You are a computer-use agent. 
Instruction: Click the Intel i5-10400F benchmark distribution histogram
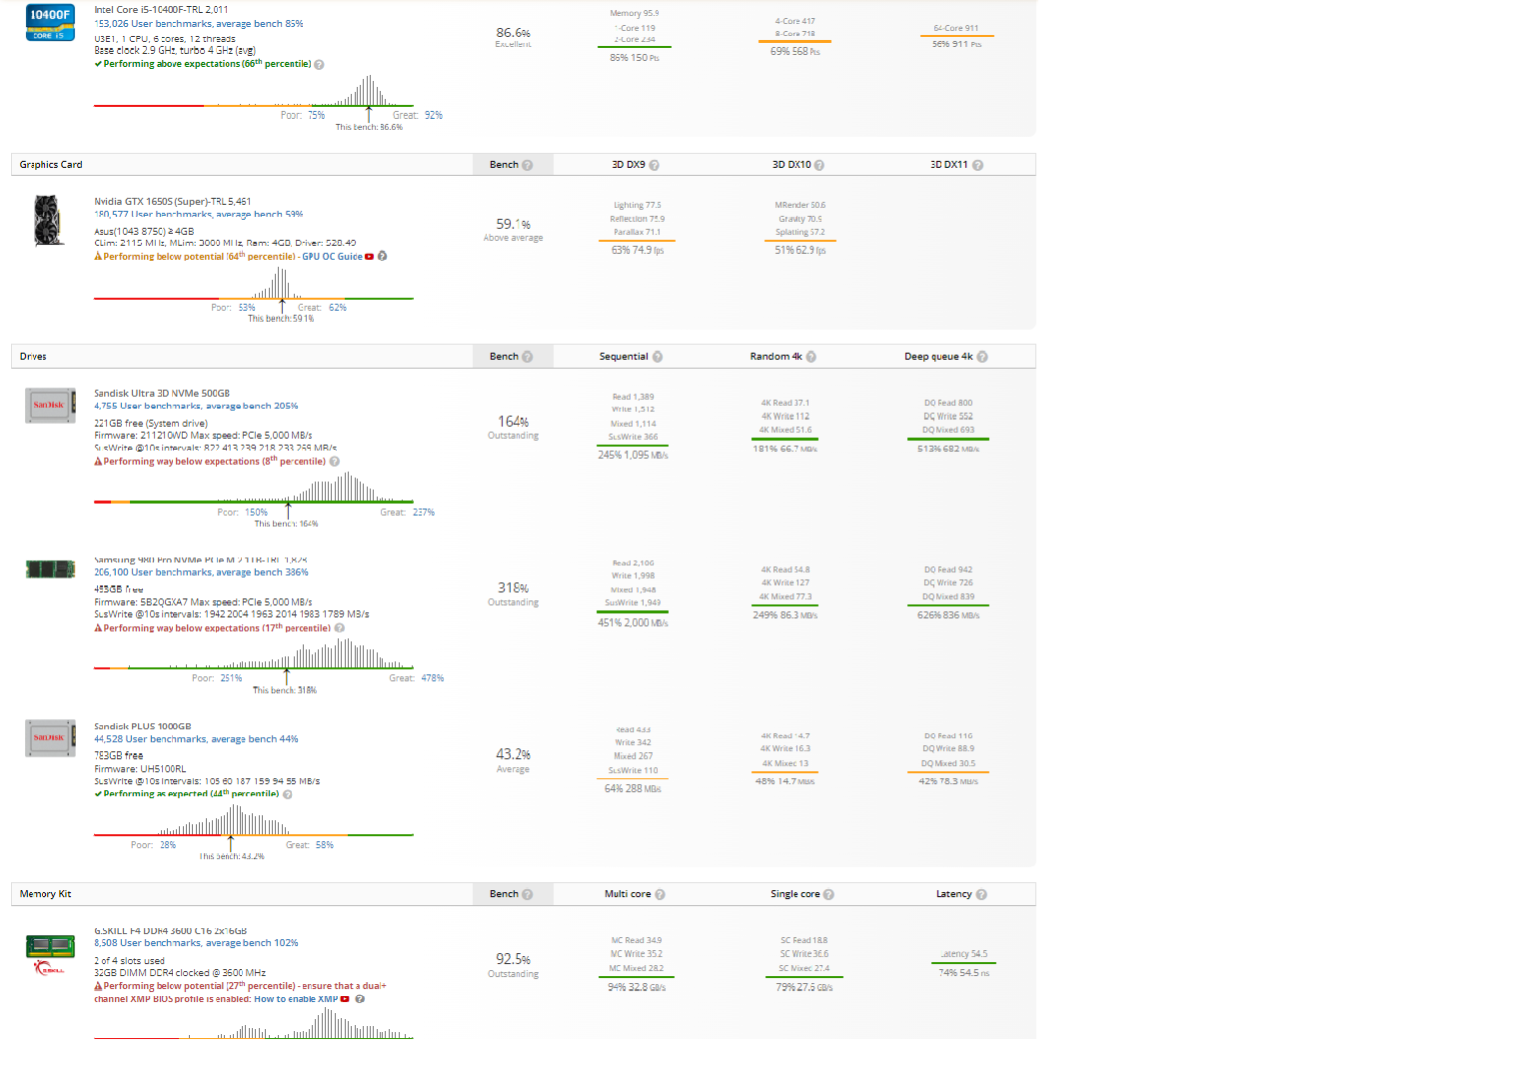(254, 91)
